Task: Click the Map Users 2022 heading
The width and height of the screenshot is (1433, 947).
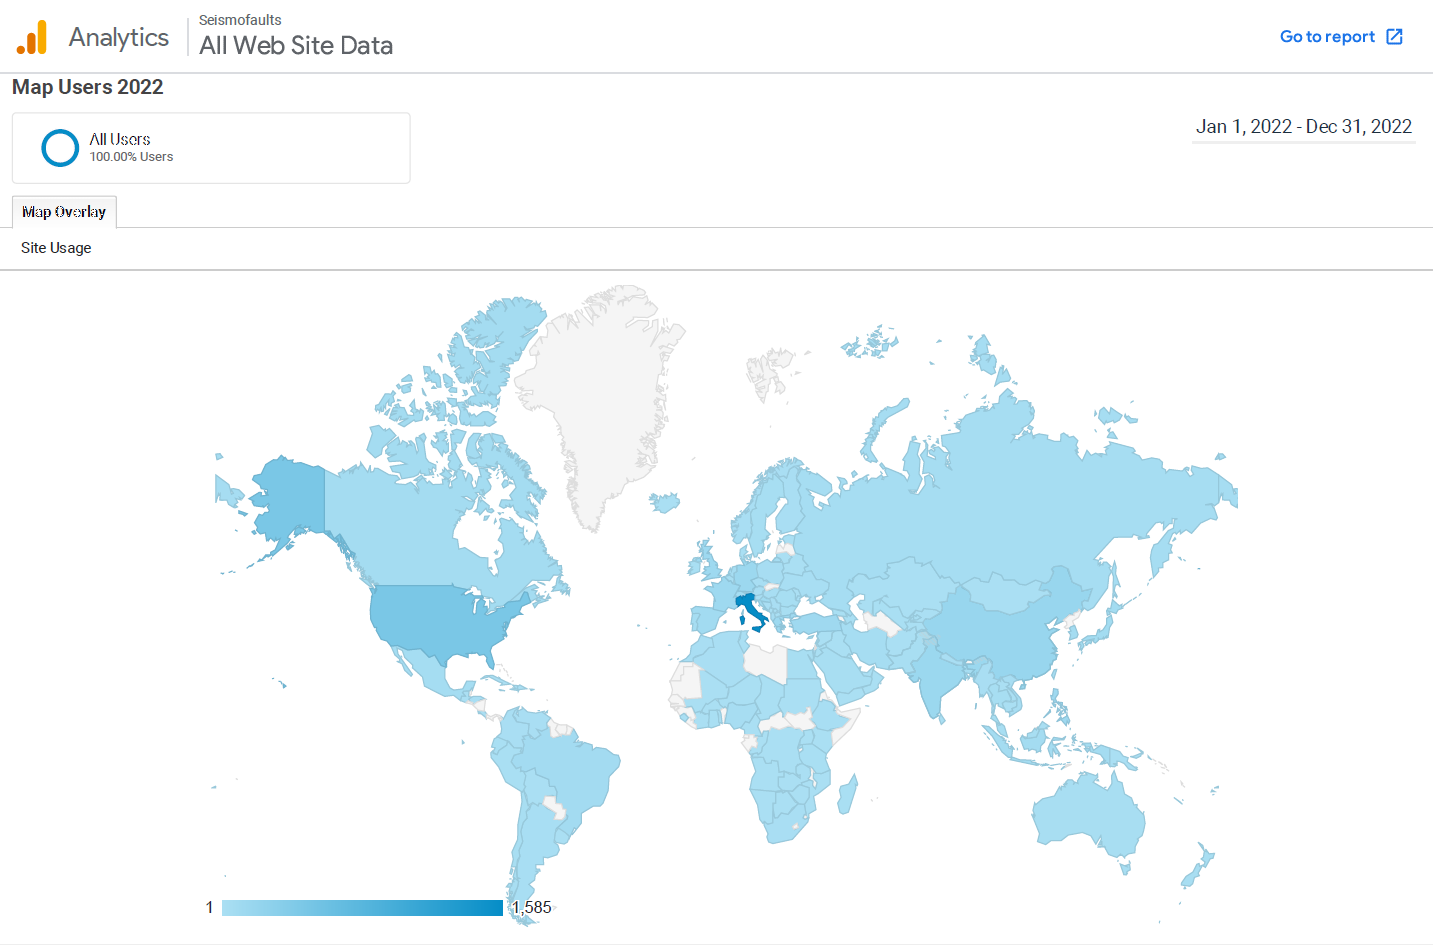Action: [87, 87]
